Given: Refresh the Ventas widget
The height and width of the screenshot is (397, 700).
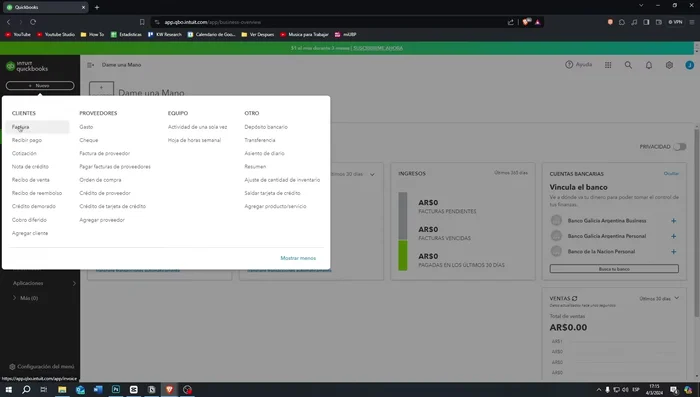Looking at the screenshot, I should [x=575, y=298].
